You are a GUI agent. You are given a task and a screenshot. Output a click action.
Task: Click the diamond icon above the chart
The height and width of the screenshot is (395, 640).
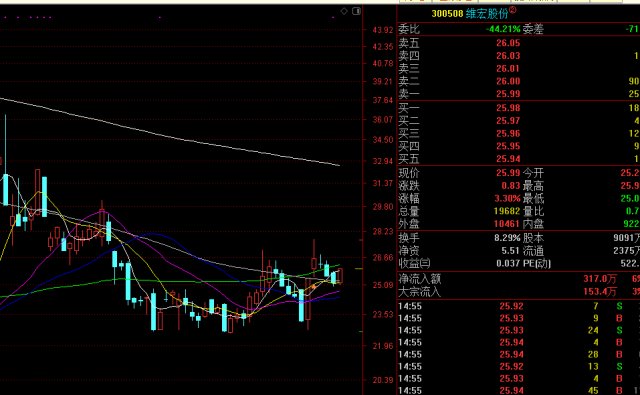point(344,11)
